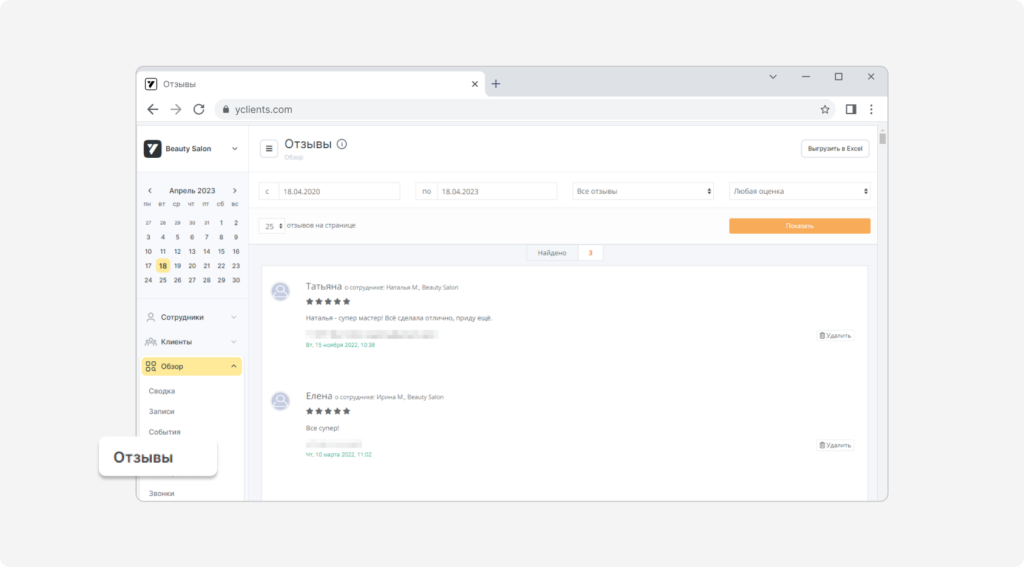Open the browser side panel icon
Image resolution: width=1024 pixels, height=567 pixels.
click(850, 110)
